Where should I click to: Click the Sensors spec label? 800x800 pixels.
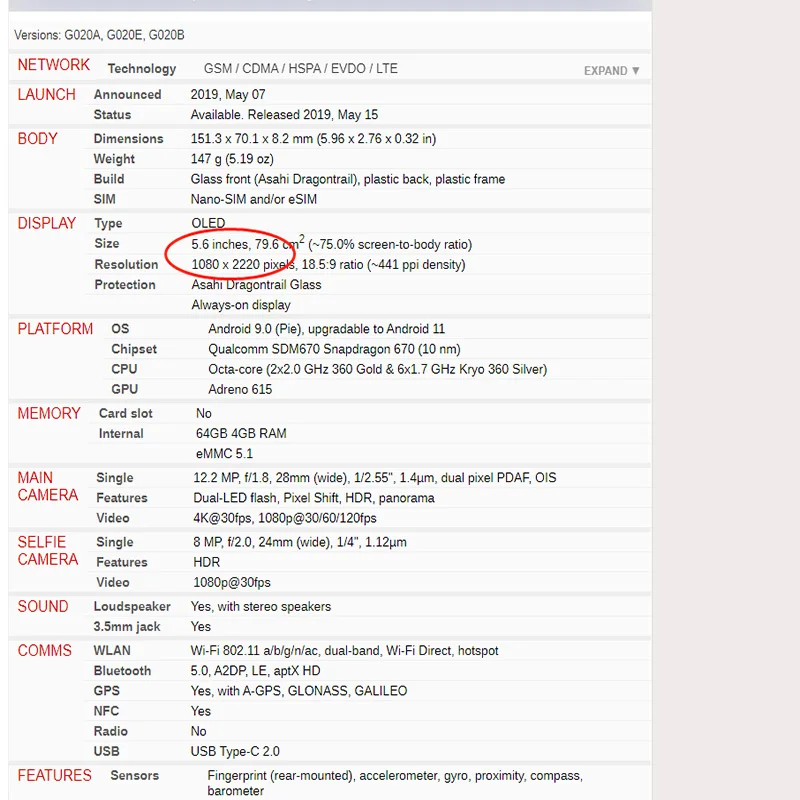point(135,776)
